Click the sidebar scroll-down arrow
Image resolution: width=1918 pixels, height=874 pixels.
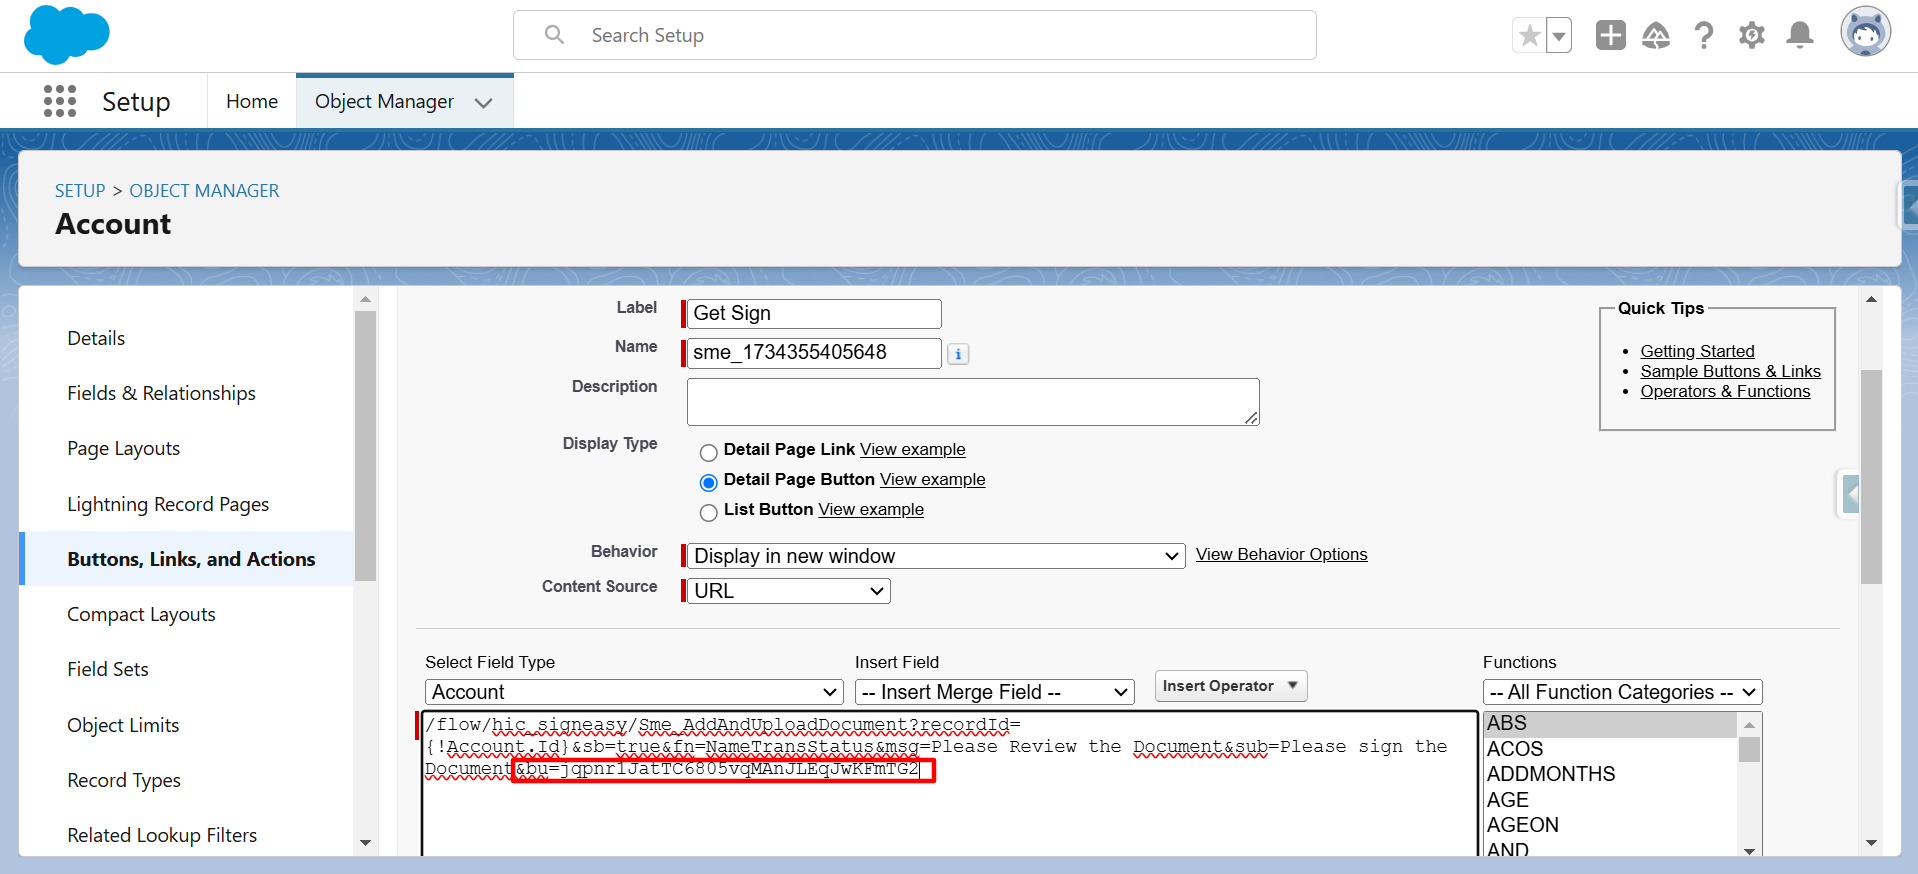[x=365, y=843]
